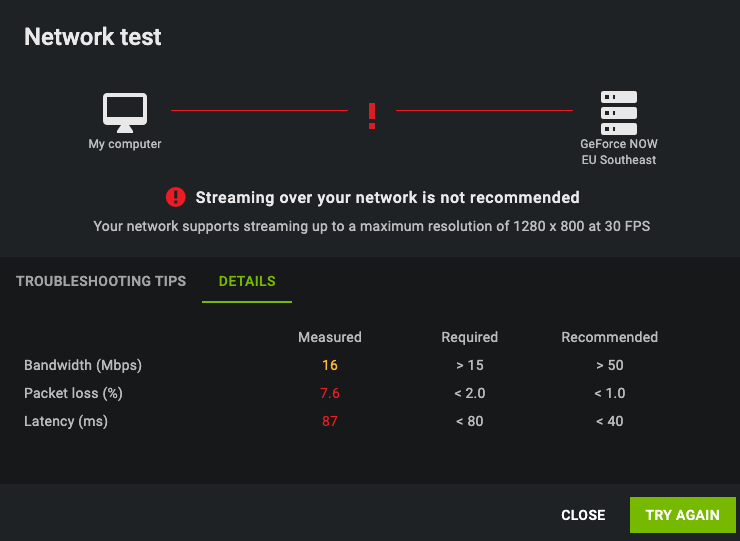Viewport: 740px width, 541px height.
Task: Click the red exclamation mark between connection lines
Action: tap(372, 116)
